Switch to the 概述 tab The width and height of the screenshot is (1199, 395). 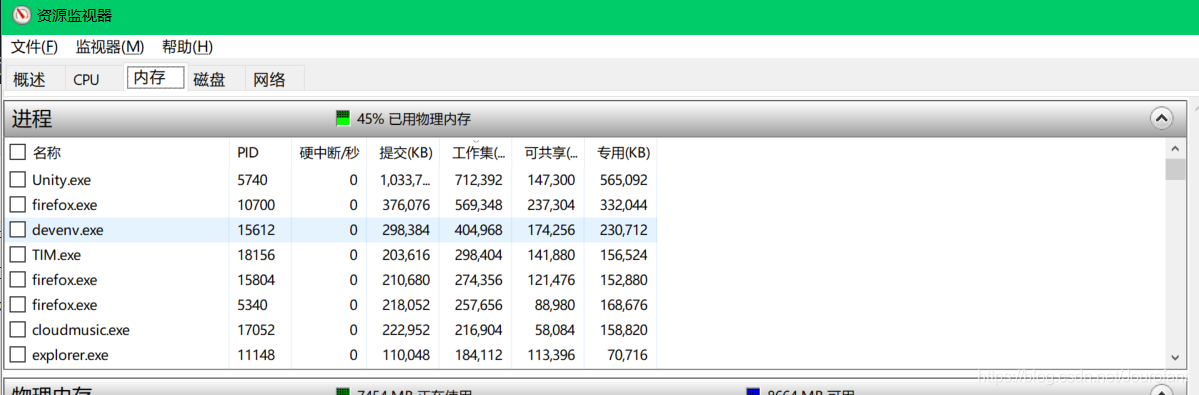pos(30,79)
